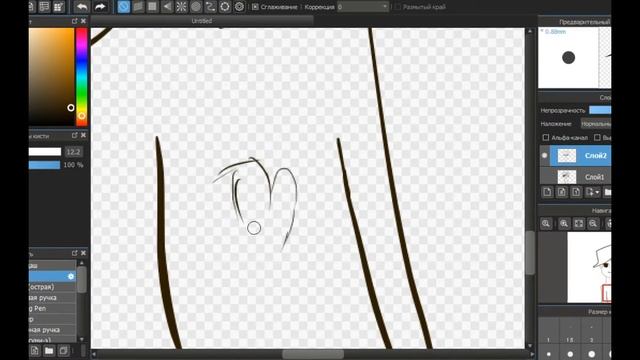Select the parallel lines snap icon
This screenshot has width=640, height=360.
coord(138,7)
